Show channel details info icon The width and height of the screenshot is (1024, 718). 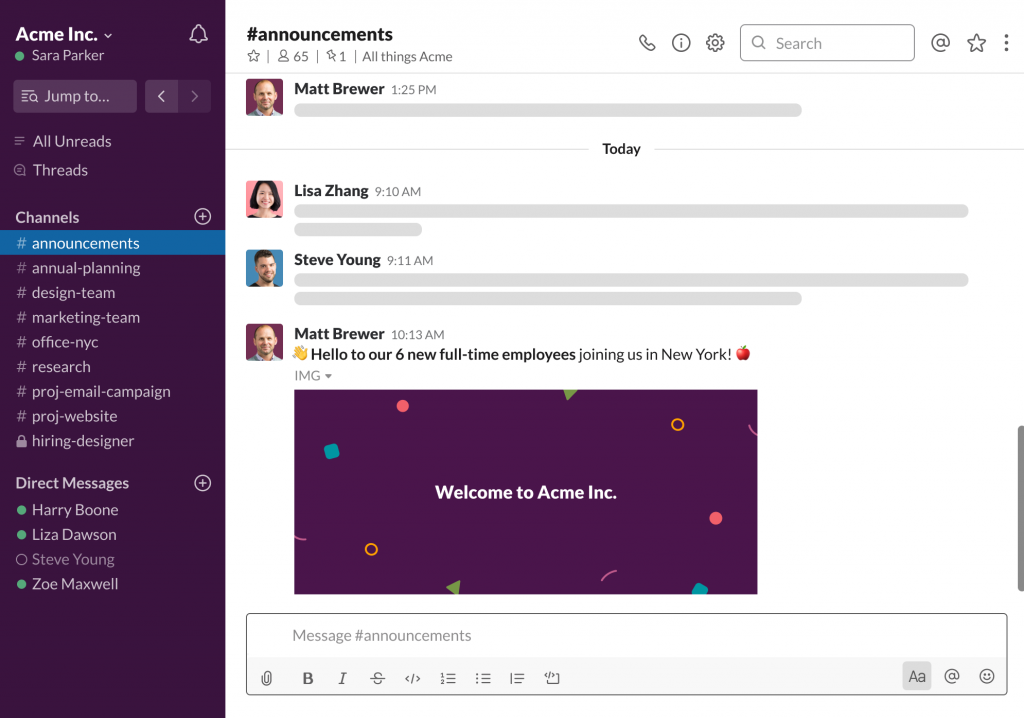(x=681, y=43)
